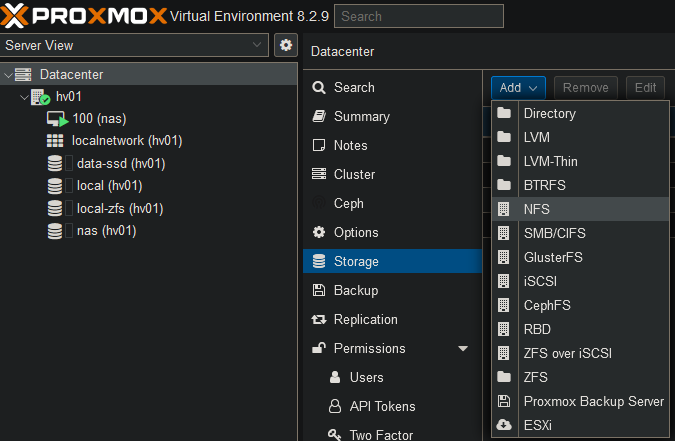Open the Server View dropdown
The width and height of the screenshot is (675, 441).
[135, 45]
